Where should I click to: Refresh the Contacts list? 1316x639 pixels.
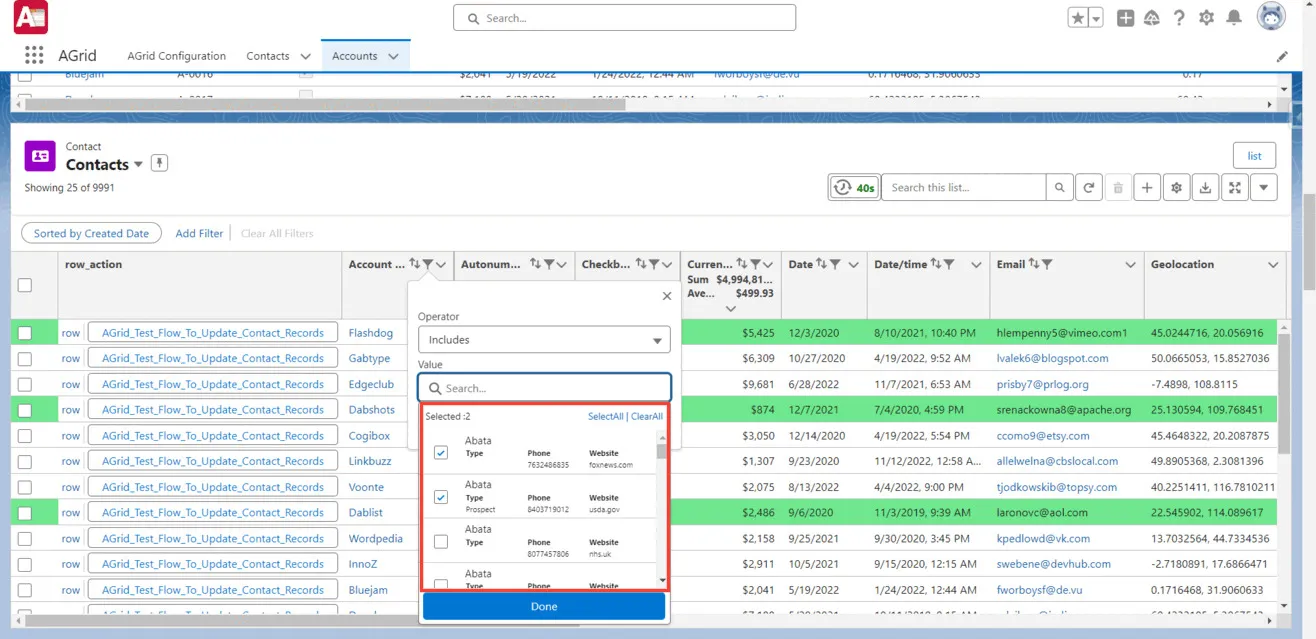click(x=1089, y=187)
